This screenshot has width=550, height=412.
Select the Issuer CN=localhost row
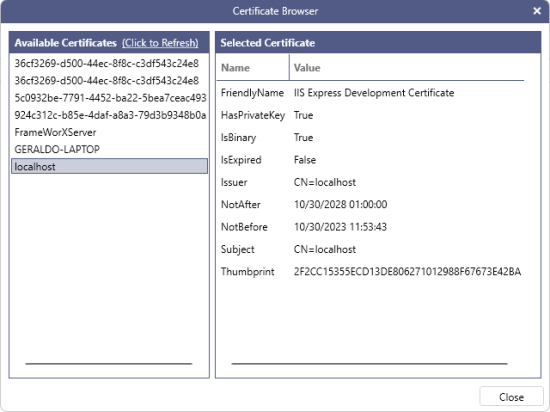370,182
